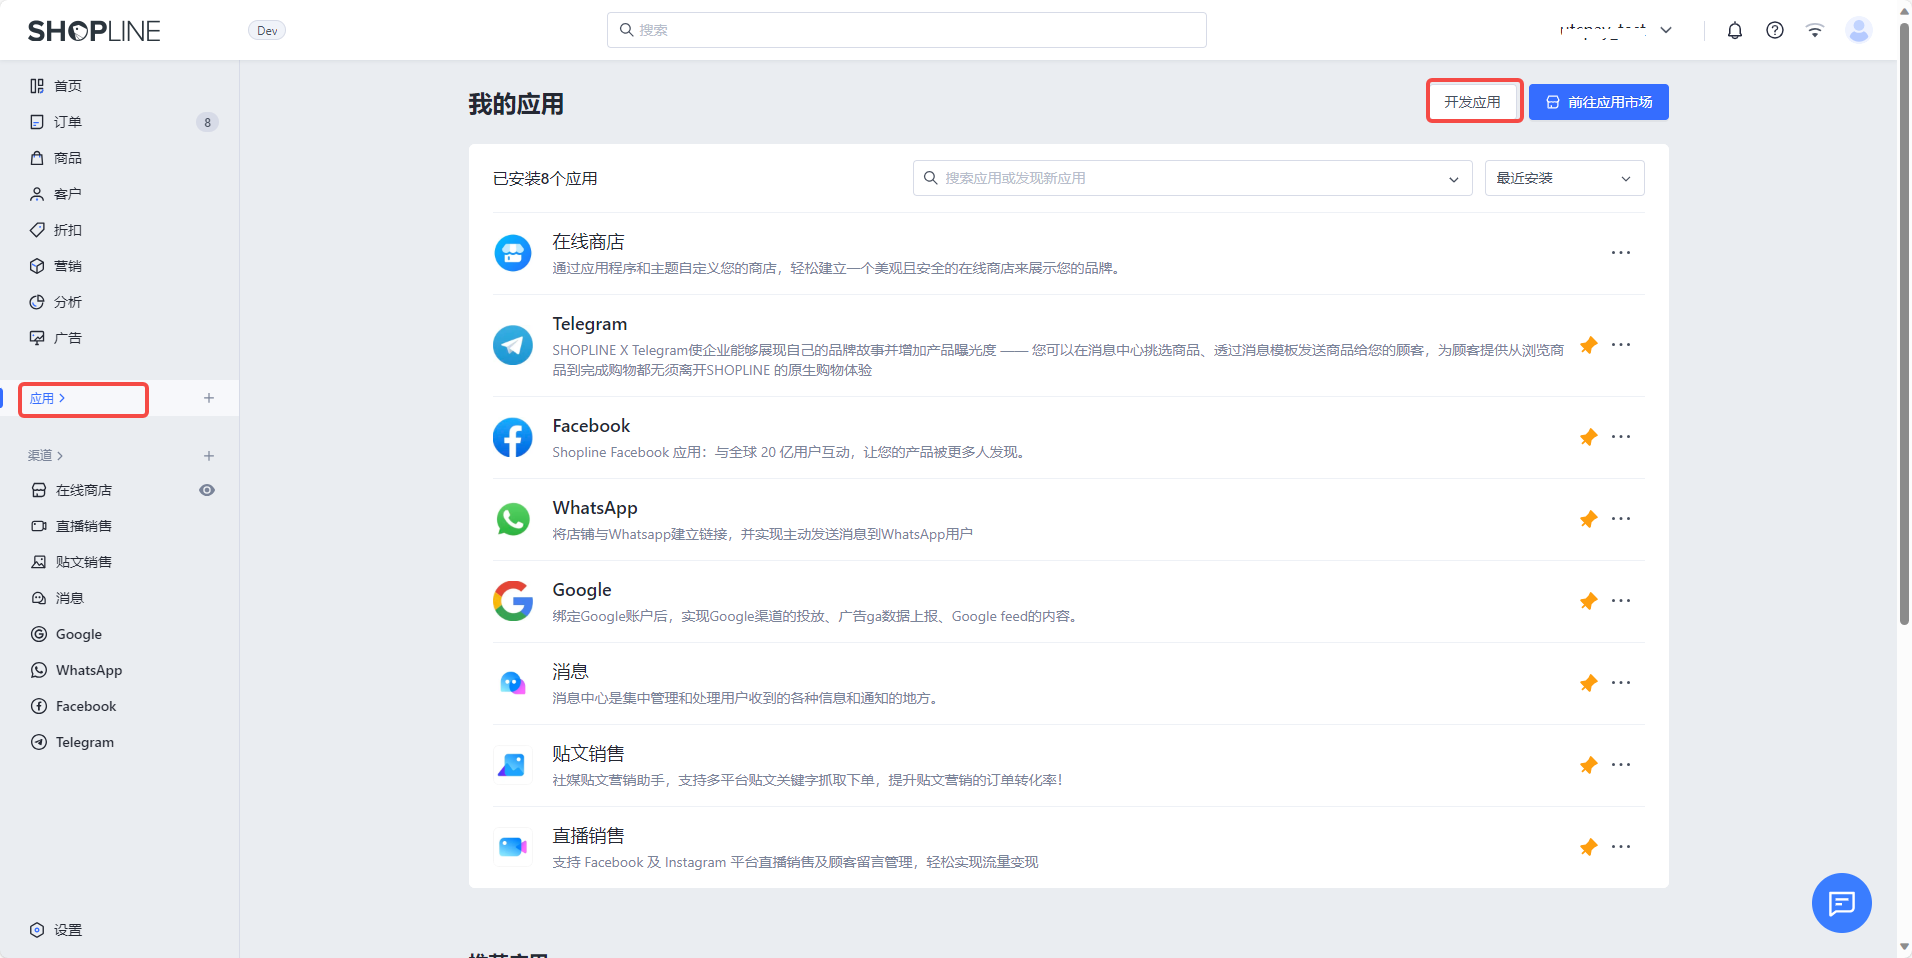Image resolution: width=1912 pixels, height=958 pixels.
Task: Click the 前往应用市场 button
Action: pyautogui.click(x=1598, y=102)
